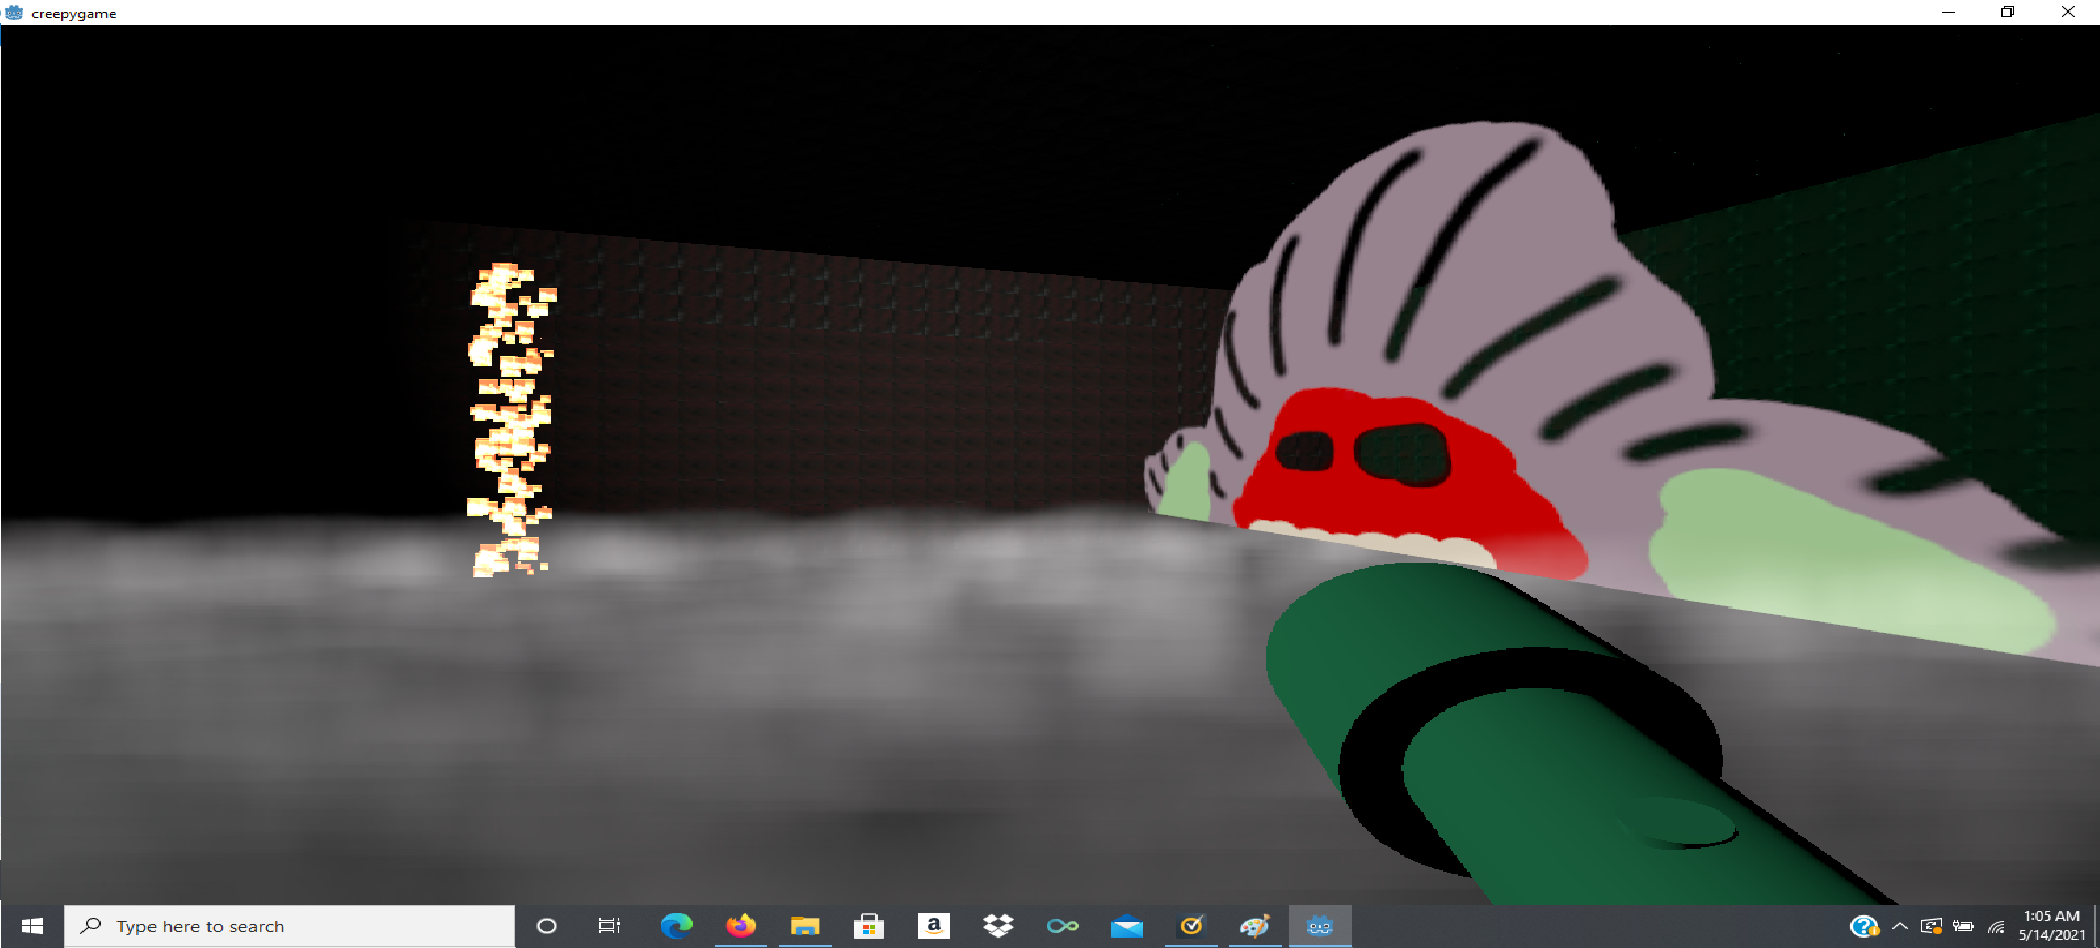Click the 'Type here to search' box
The height and width of the screenshot is (948, 2100).
click(290, 926)
